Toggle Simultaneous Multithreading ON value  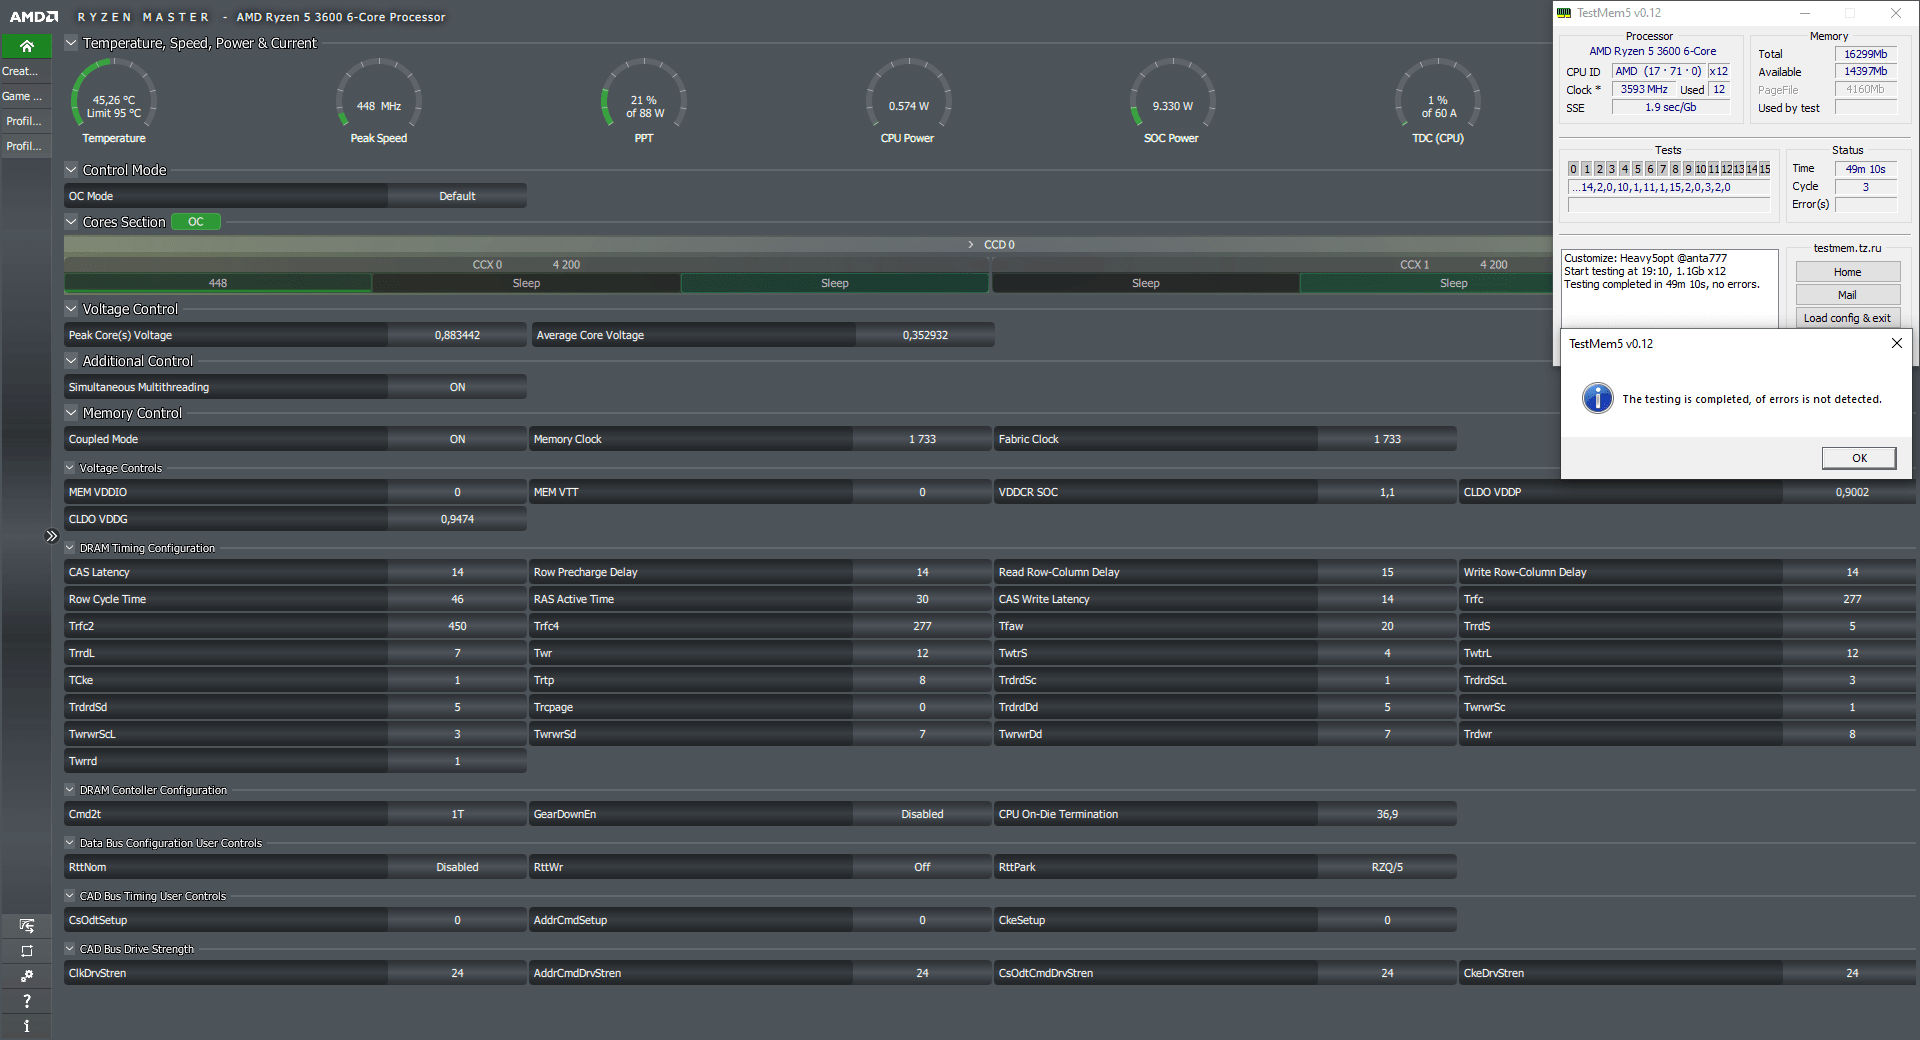(457, 387)
